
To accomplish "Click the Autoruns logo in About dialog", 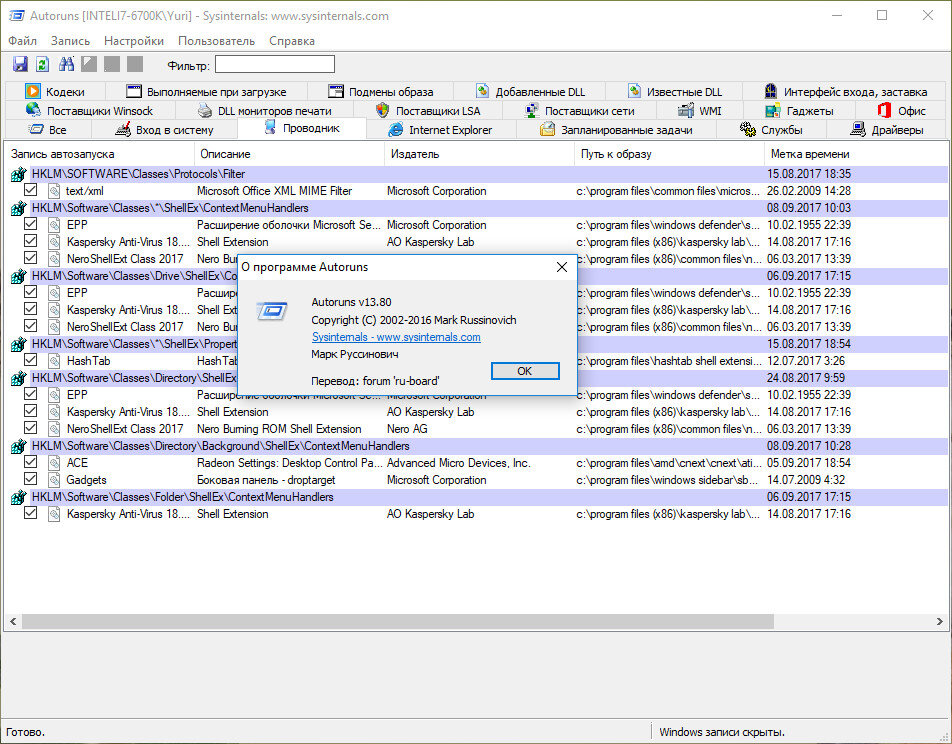I will (272, 312).
